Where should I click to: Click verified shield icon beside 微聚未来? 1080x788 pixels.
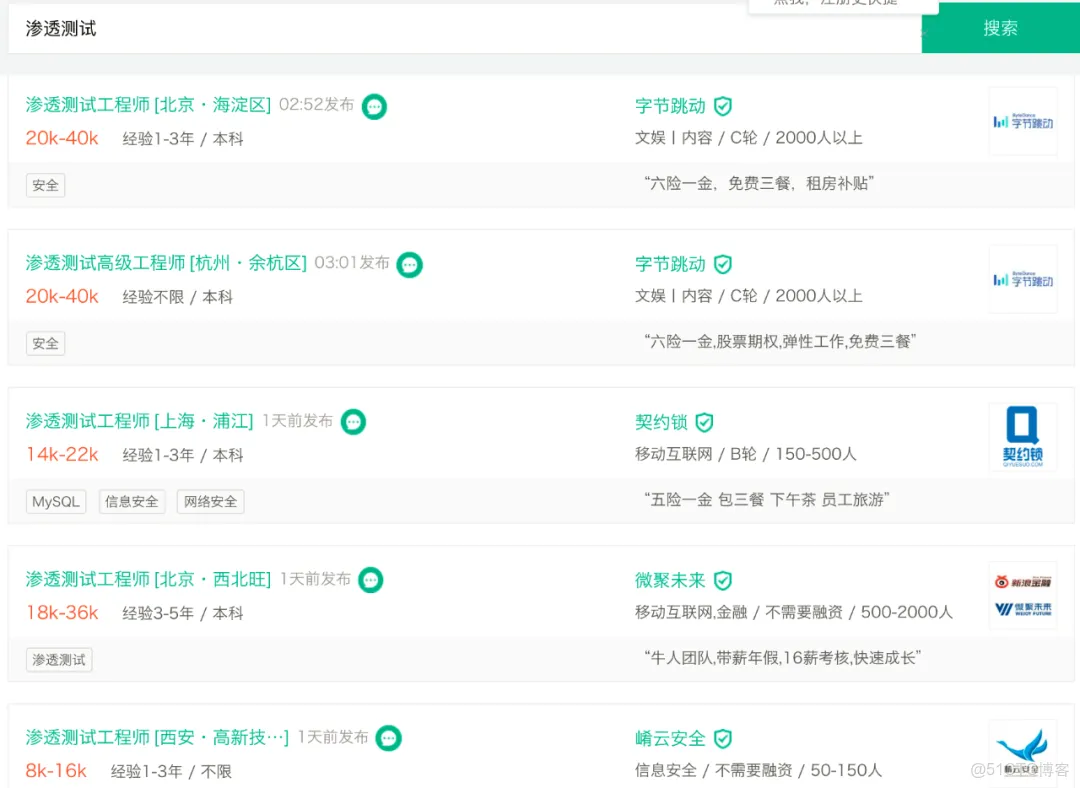point(723,581)
